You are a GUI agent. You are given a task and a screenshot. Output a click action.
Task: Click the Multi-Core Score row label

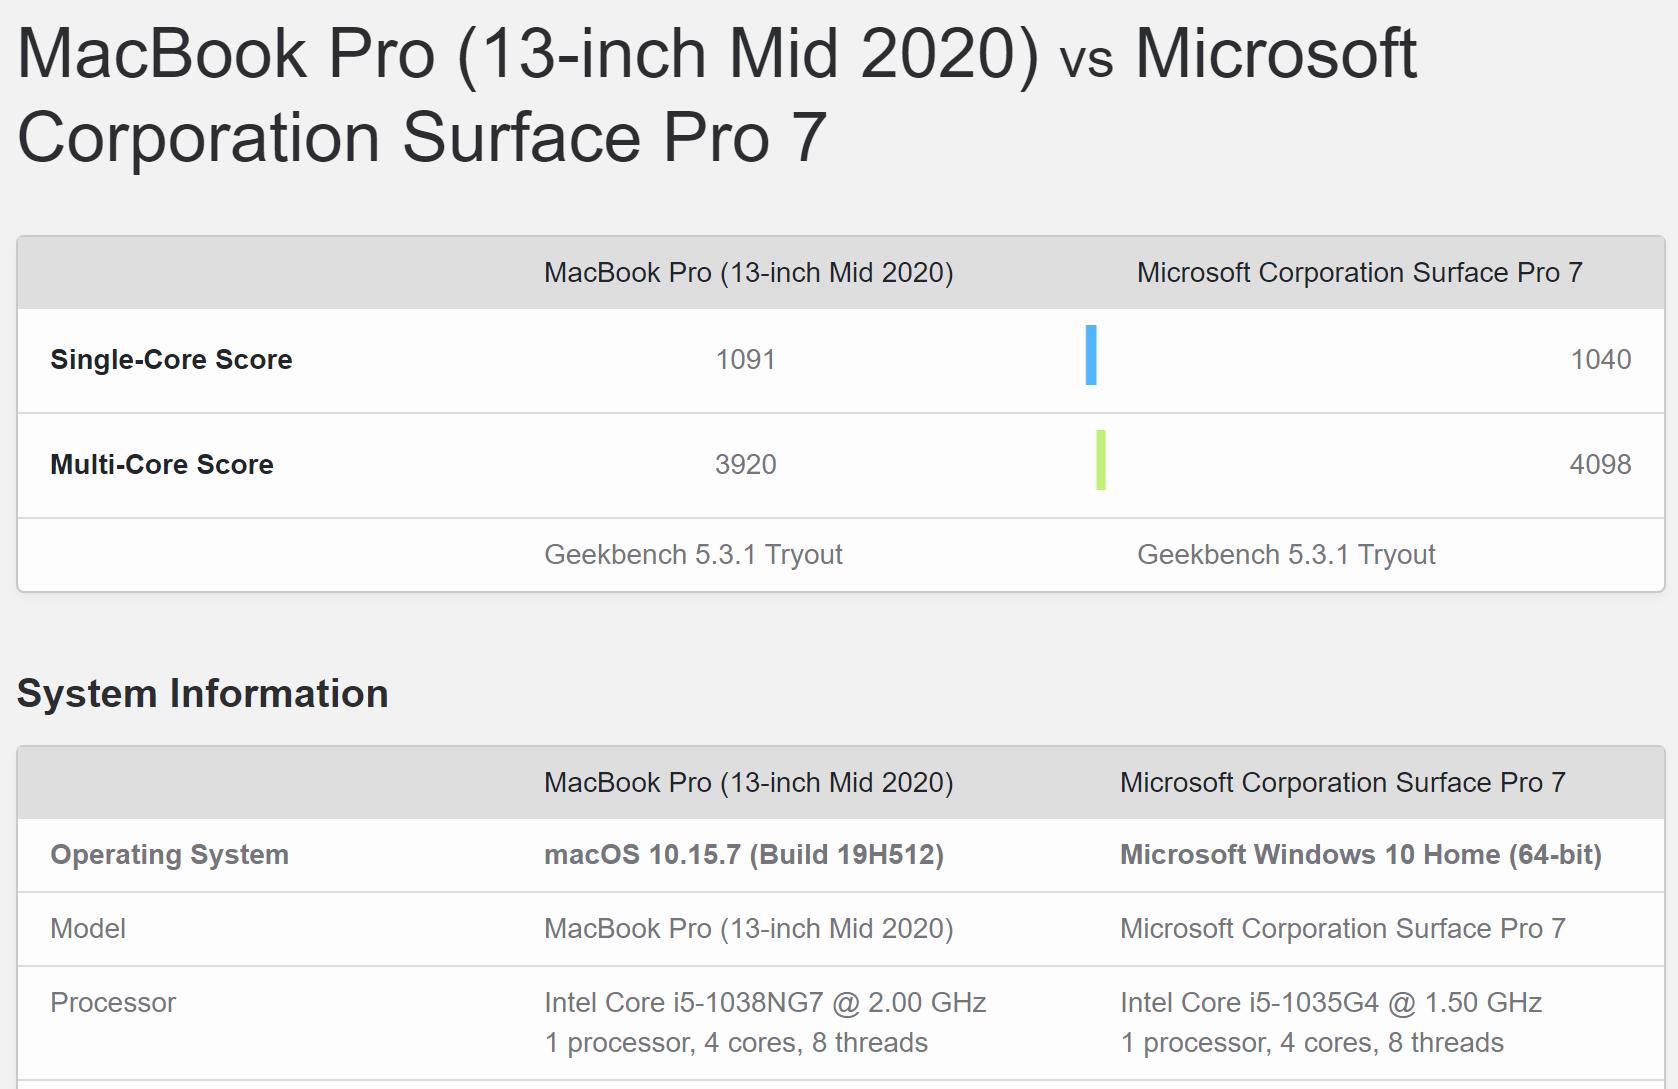click(162, 465)
